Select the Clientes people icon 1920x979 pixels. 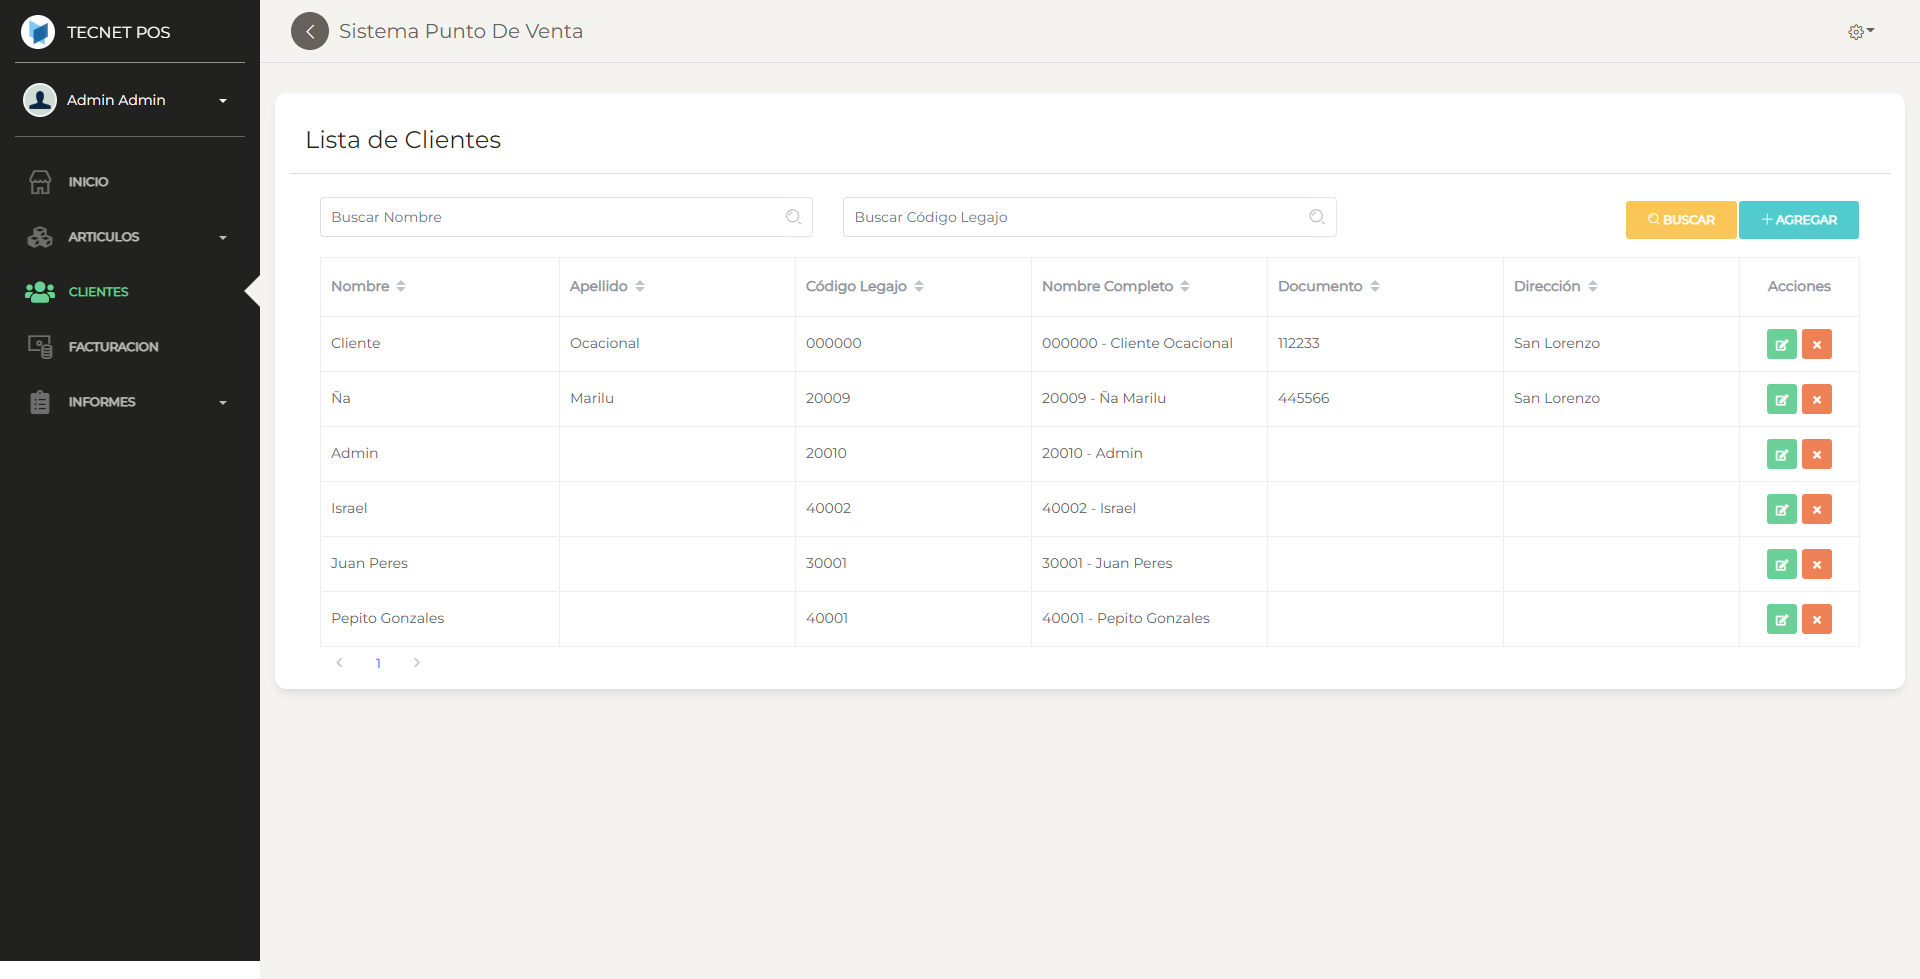(x=40, y=291)
